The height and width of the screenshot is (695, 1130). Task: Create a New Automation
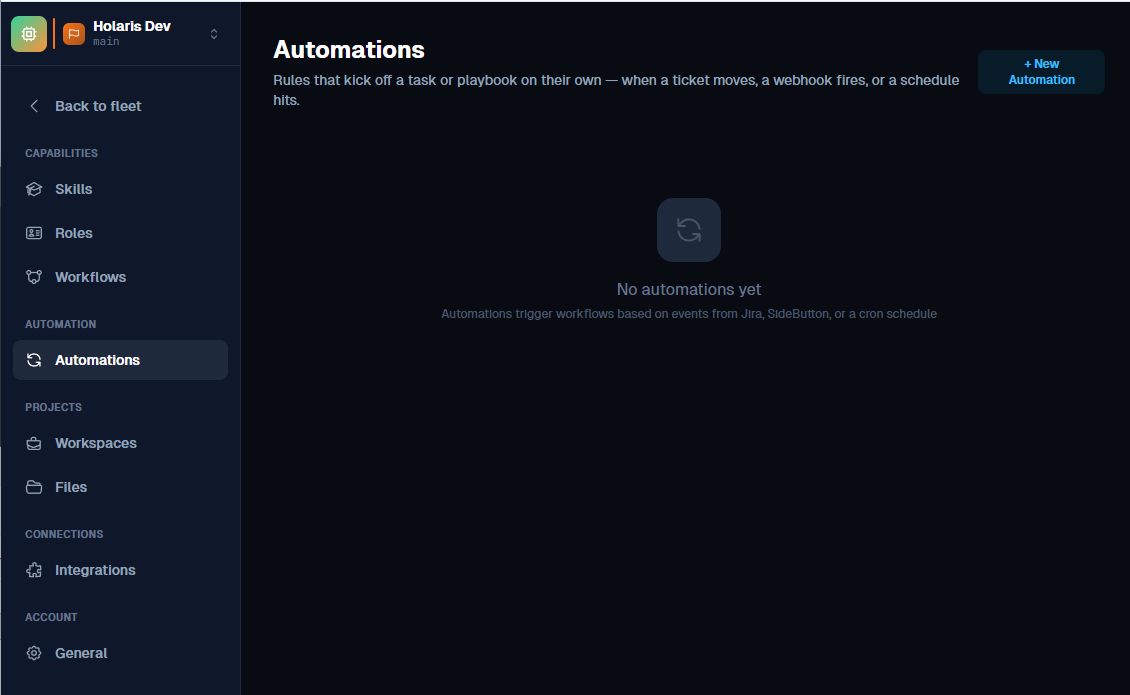pyautogui.click(x=1041, y=71)
